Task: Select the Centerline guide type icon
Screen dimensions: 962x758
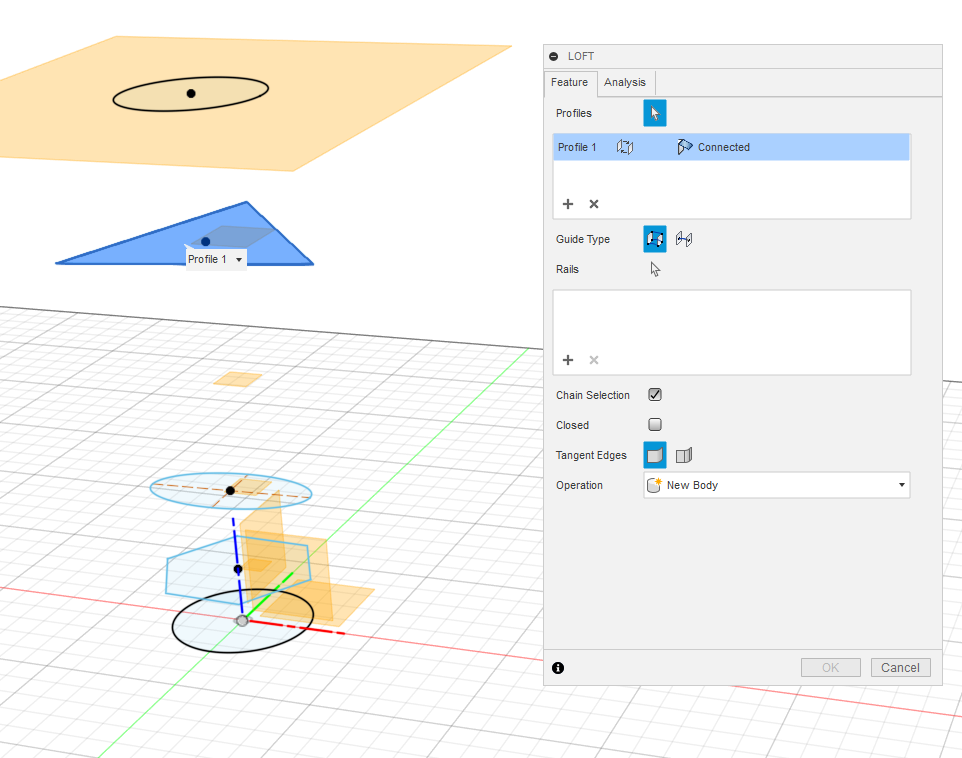Action: pyautogui.click(x=684, y=239)
